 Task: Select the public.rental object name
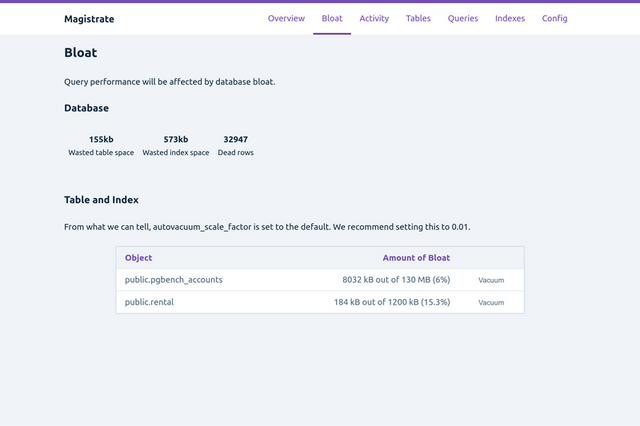click(149, 302)
